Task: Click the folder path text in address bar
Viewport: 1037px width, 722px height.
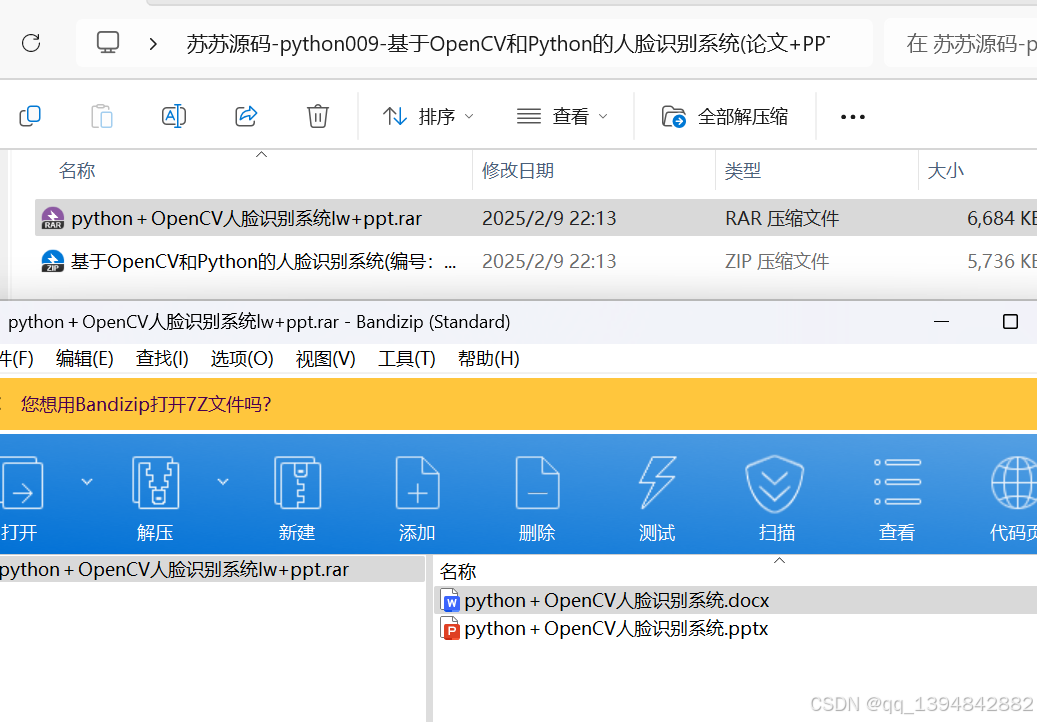Action: pyautogui.click(x=507, y=44)
